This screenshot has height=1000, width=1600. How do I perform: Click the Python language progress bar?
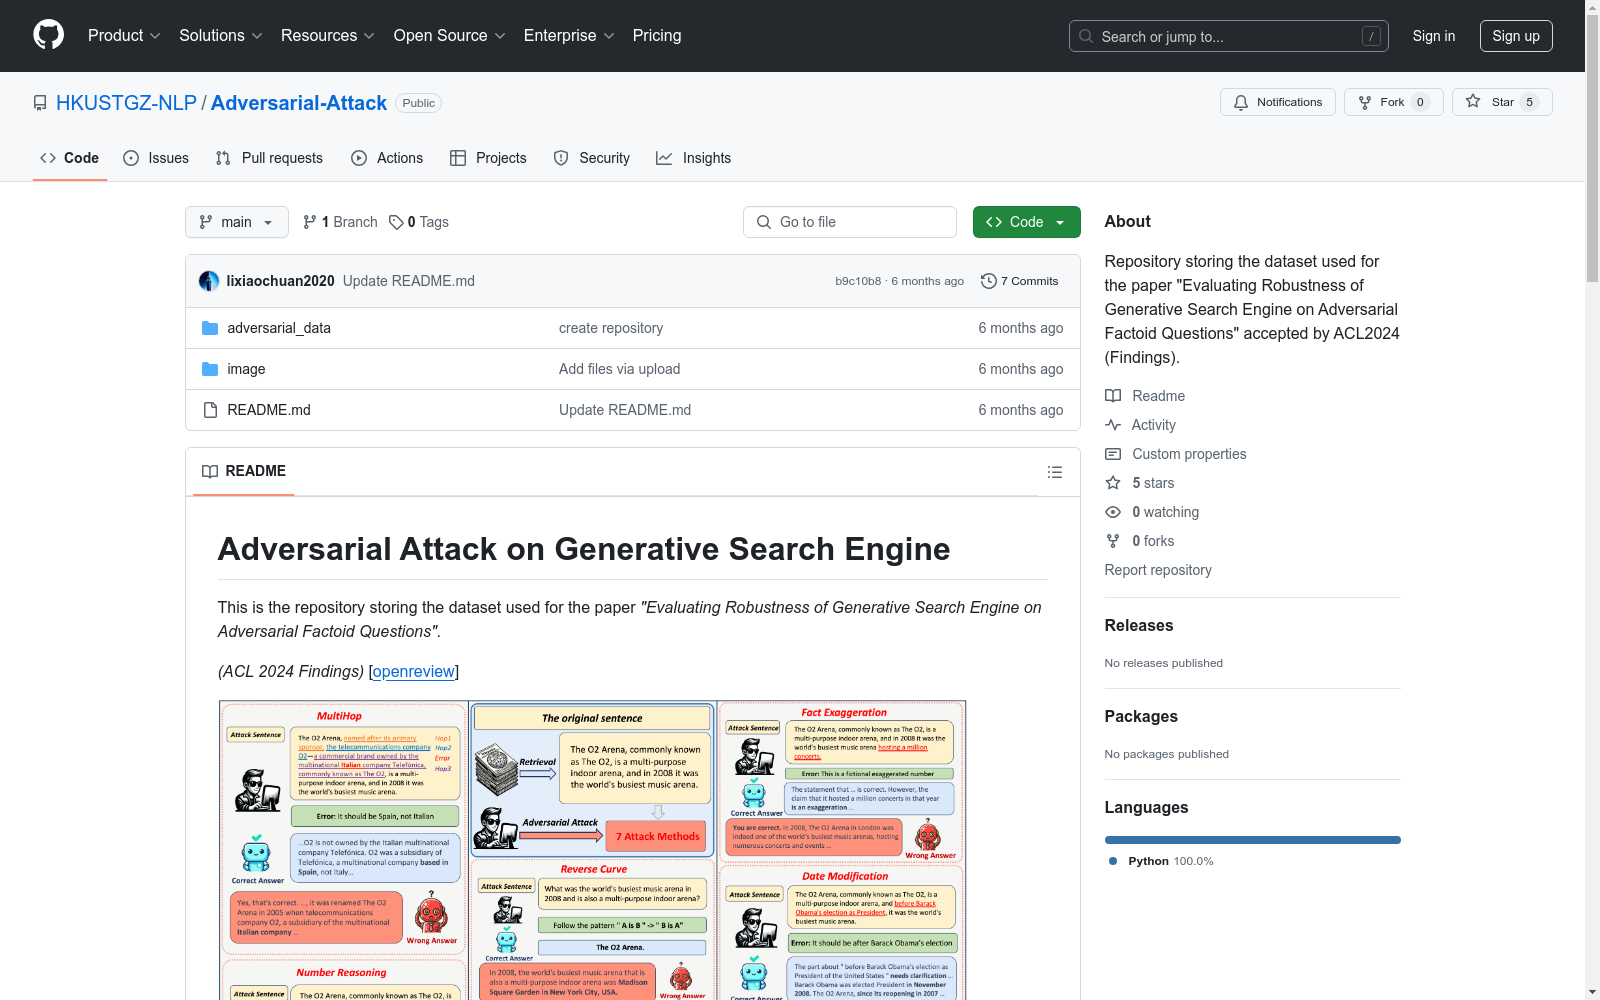[1253, 840]
